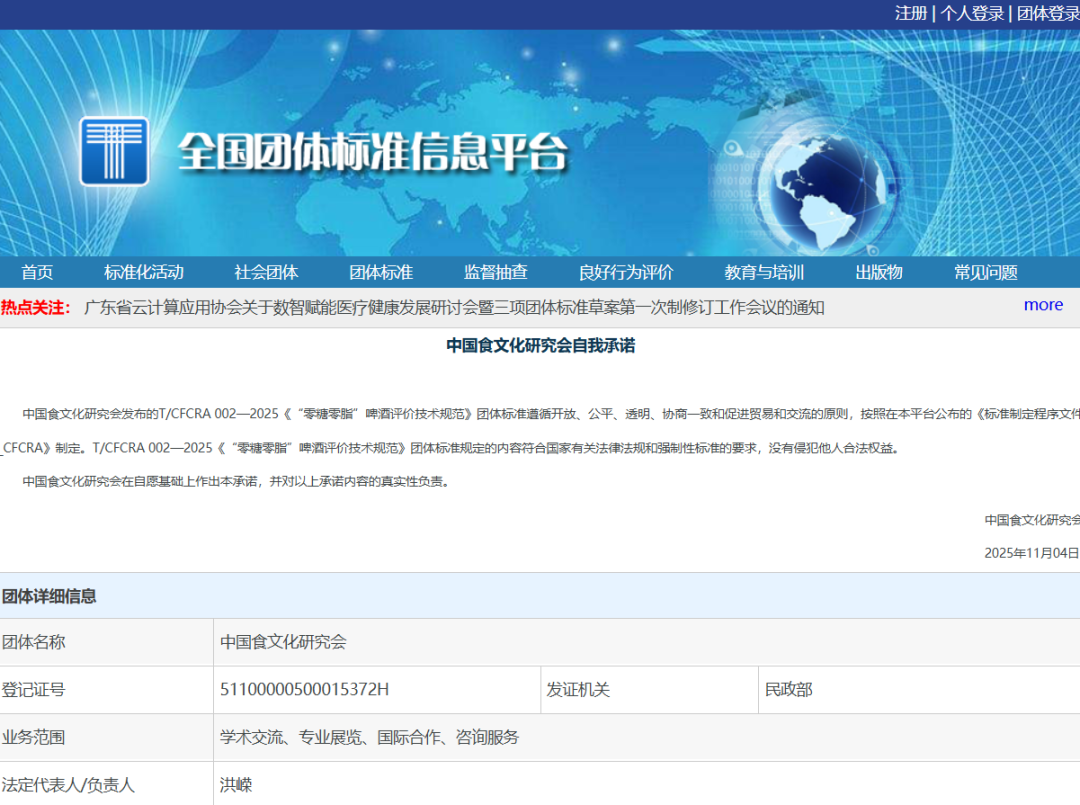Click the platform logo icon
Screen dimensions: 1080x805
click(114, 151)
